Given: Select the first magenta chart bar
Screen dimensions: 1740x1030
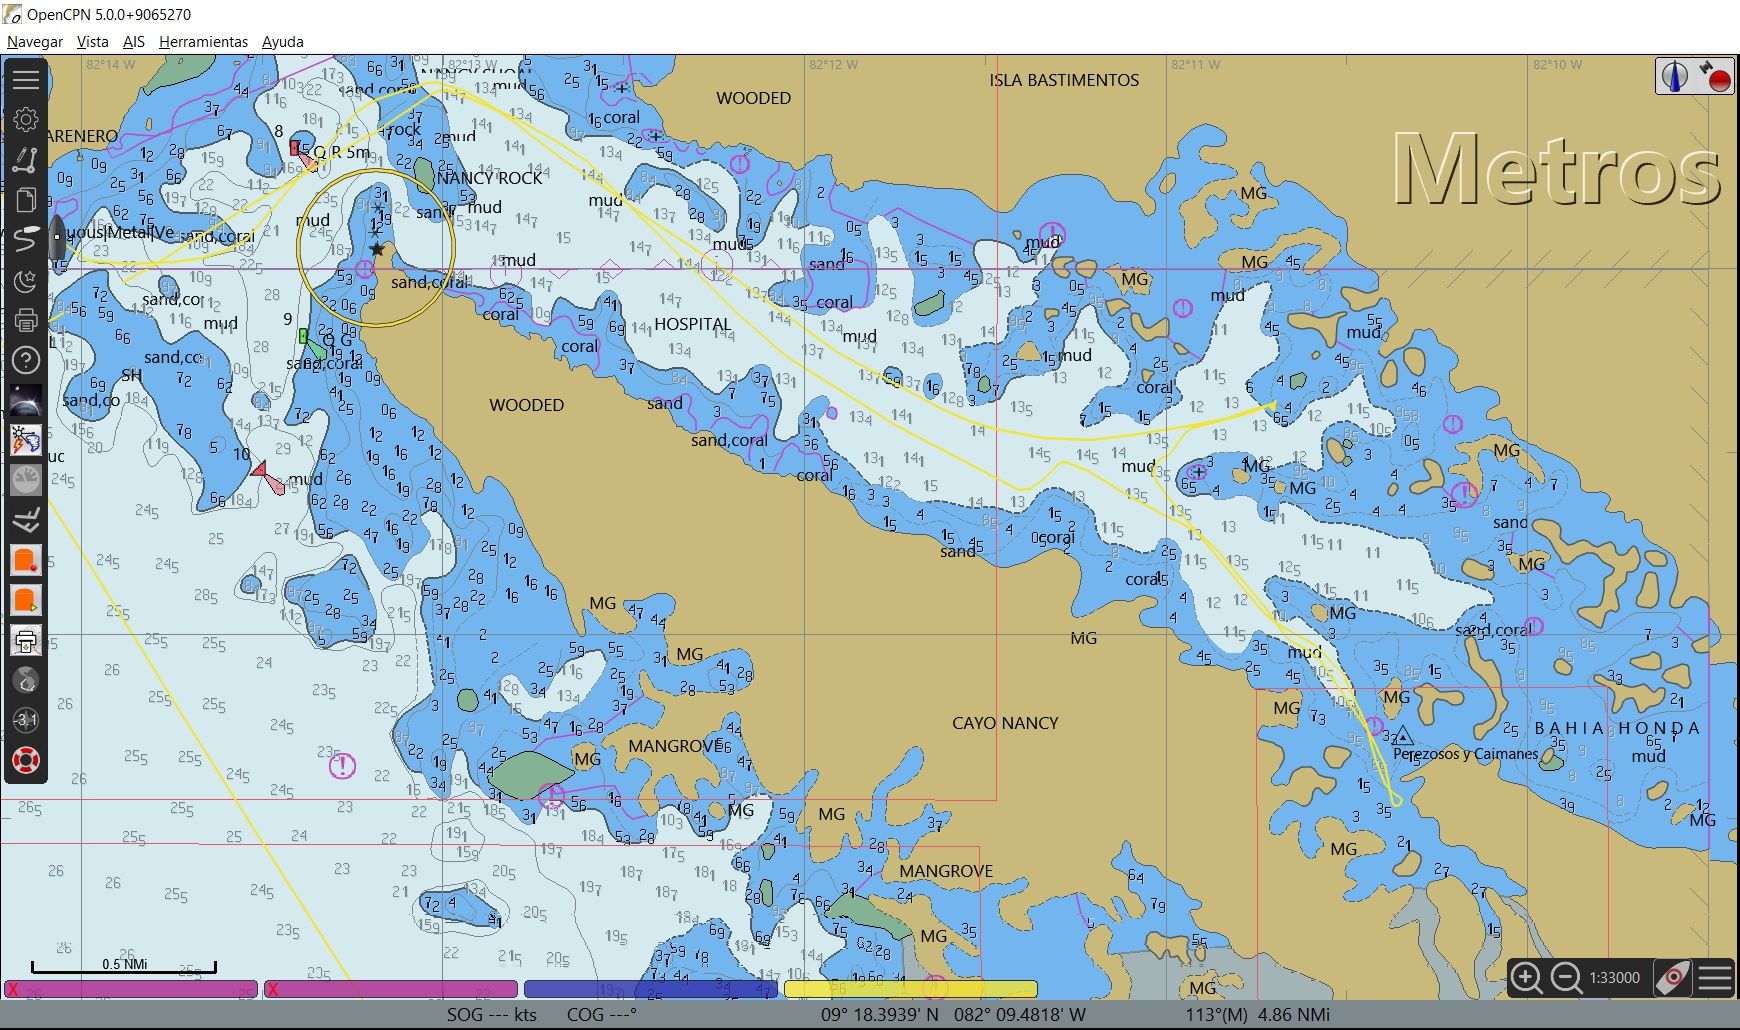Looking at the screenshot, I should (x=131, y=989).
